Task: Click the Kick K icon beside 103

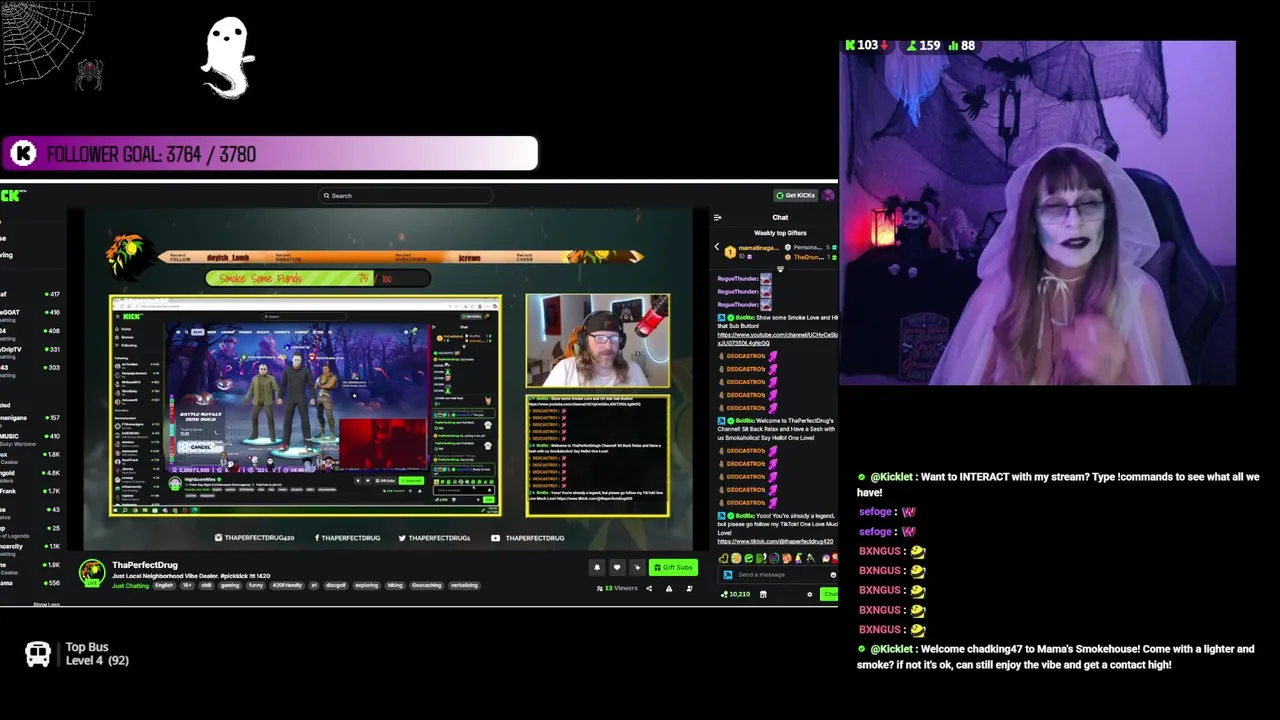Action: pyautogui.click(x=850, y=45)
